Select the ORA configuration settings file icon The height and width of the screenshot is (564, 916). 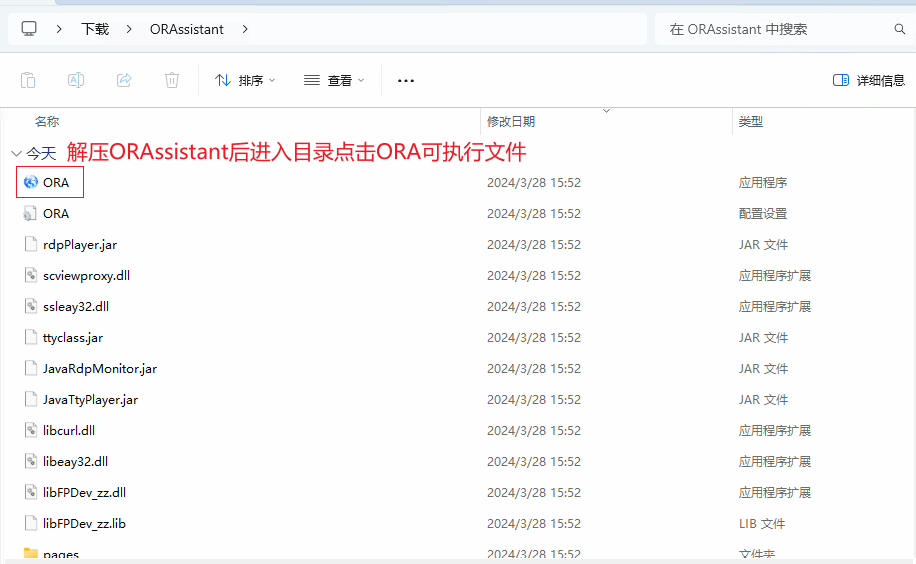(x=30, y=214)
